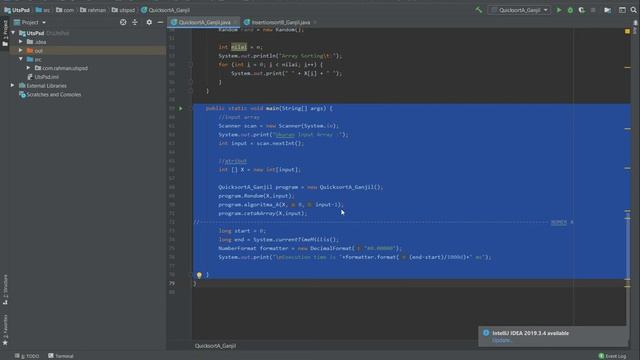Hide the Project tool window

pos(160,22)
